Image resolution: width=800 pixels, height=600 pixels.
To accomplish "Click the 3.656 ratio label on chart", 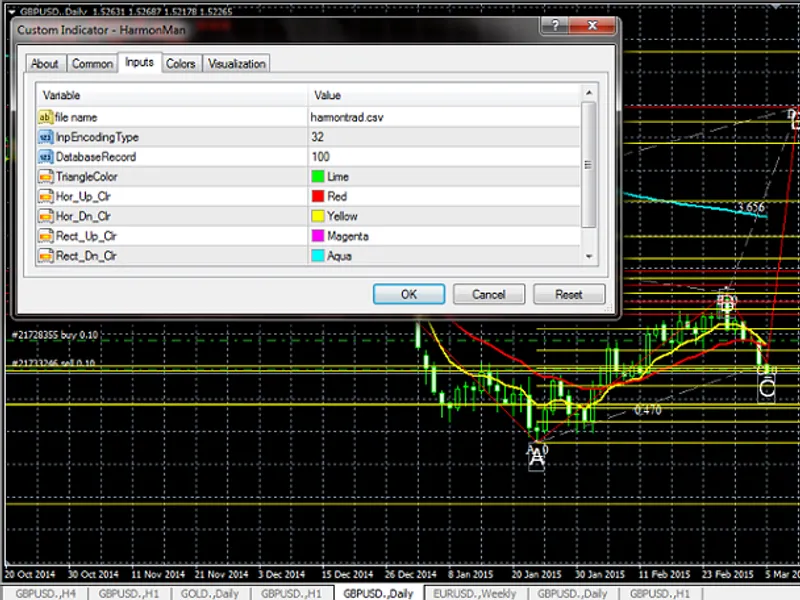I will (752, 207).
